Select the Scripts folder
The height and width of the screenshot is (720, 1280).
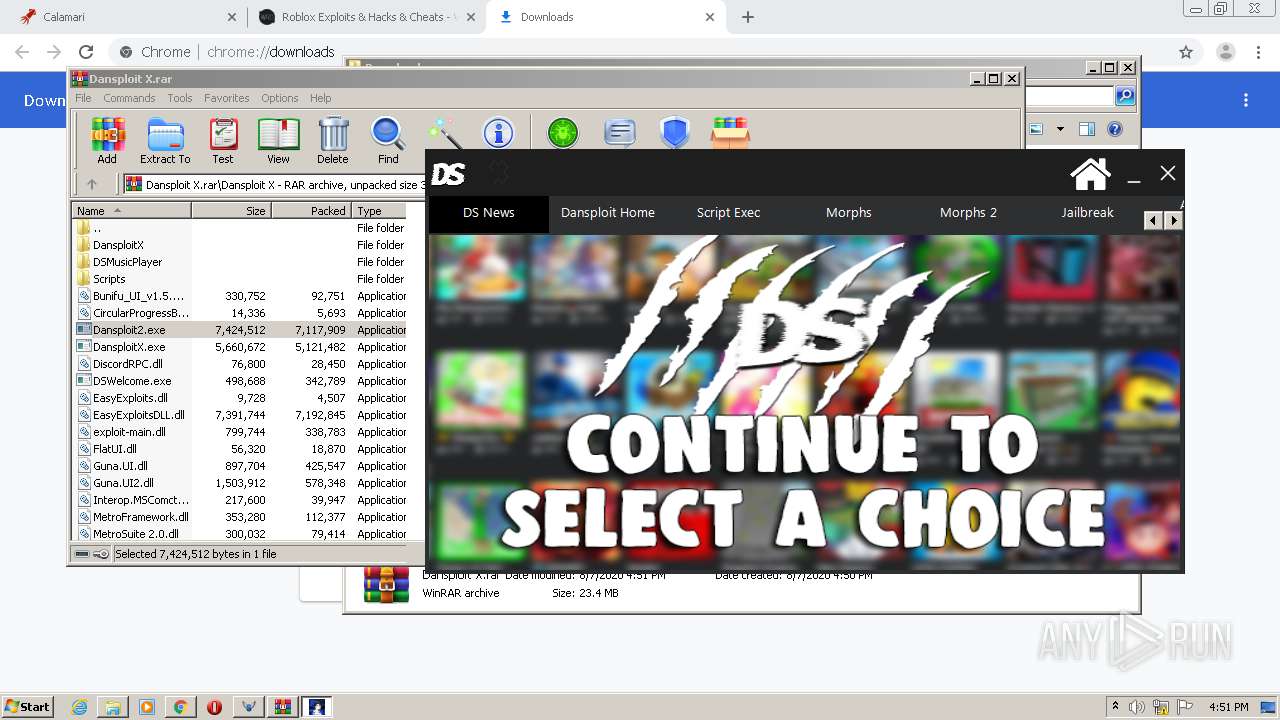click(x=240, y=279)
